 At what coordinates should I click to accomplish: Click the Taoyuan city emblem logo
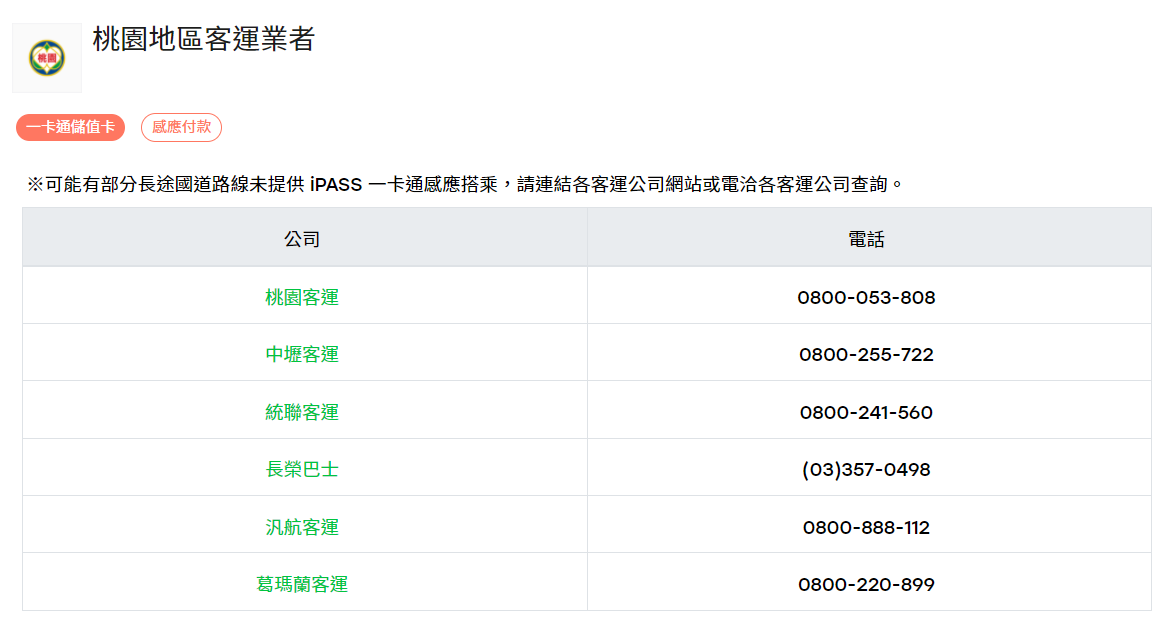46,58
